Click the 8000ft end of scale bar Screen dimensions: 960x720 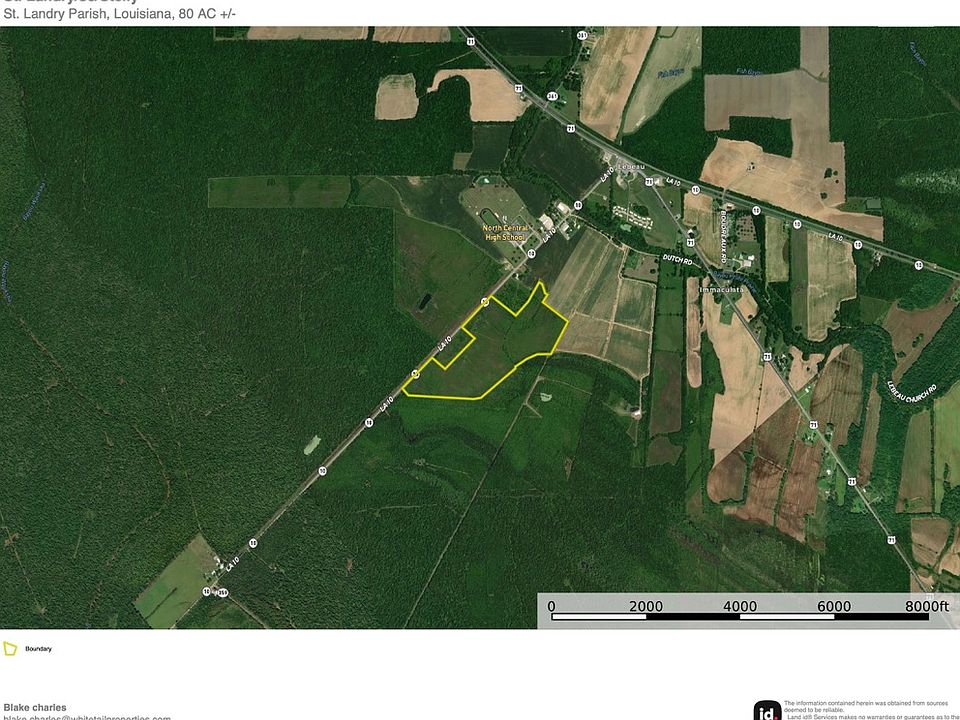coord(926,606)
